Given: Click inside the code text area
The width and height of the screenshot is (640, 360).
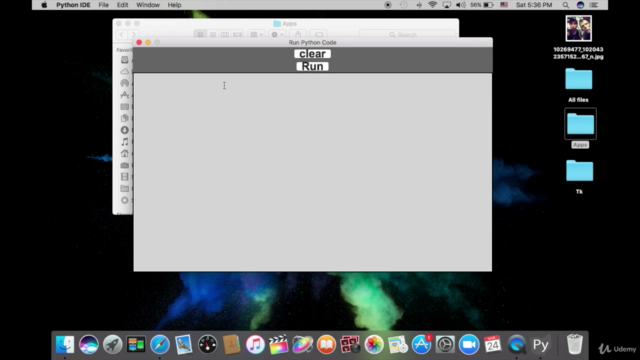Looking at the screenshot, I should coord(313,172).
